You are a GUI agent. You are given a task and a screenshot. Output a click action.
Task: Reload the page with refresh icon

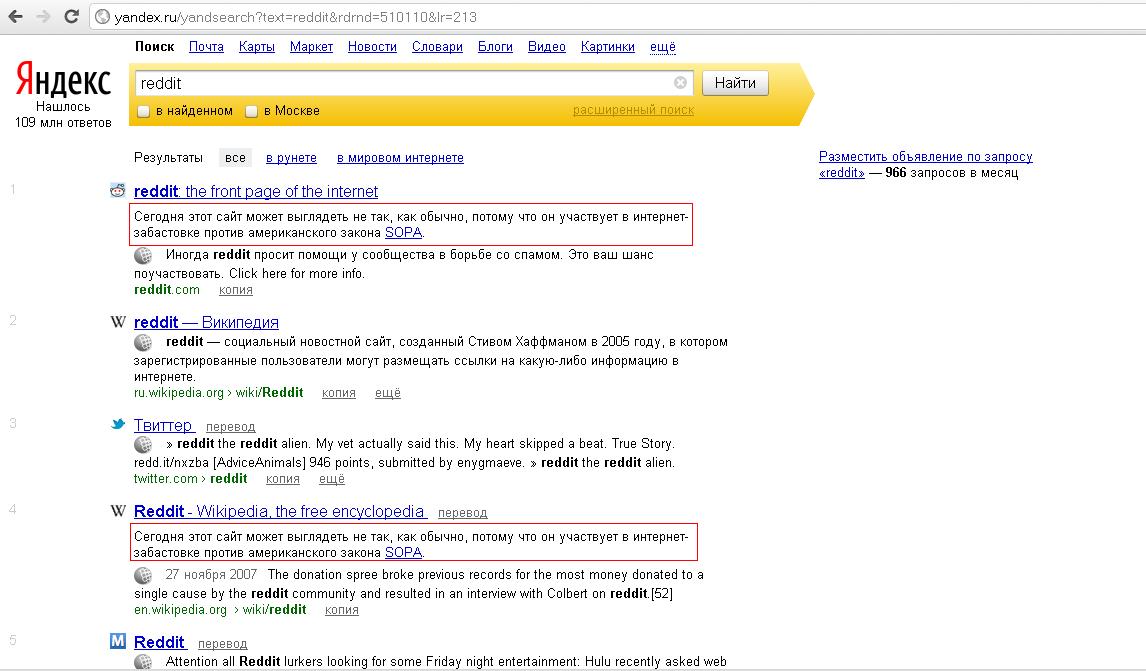coord(71,16)
